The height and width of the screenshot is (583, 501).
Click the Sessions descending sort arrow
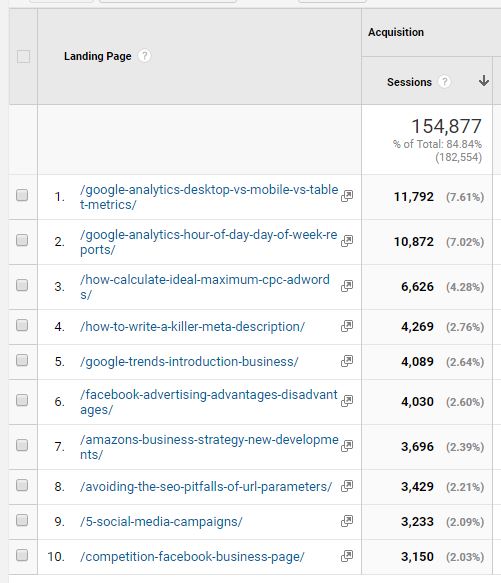484,80
